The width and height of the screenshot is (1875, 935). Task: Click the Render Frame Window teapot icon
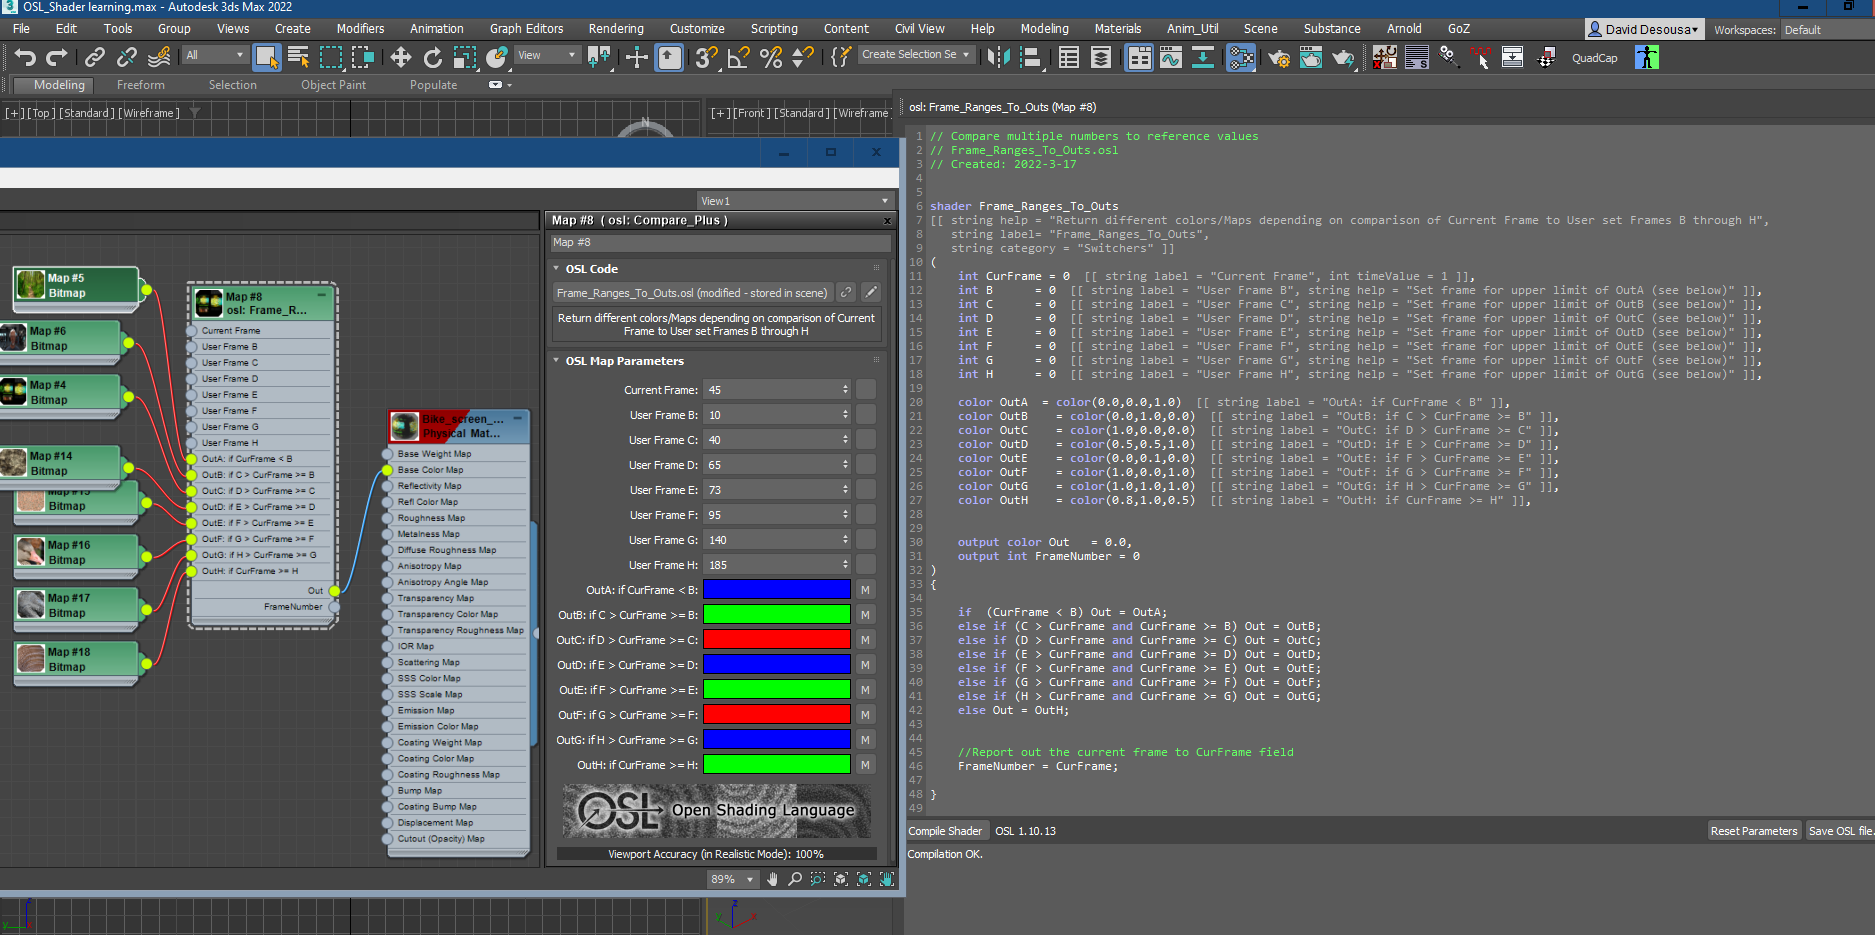pos(1310,57)
